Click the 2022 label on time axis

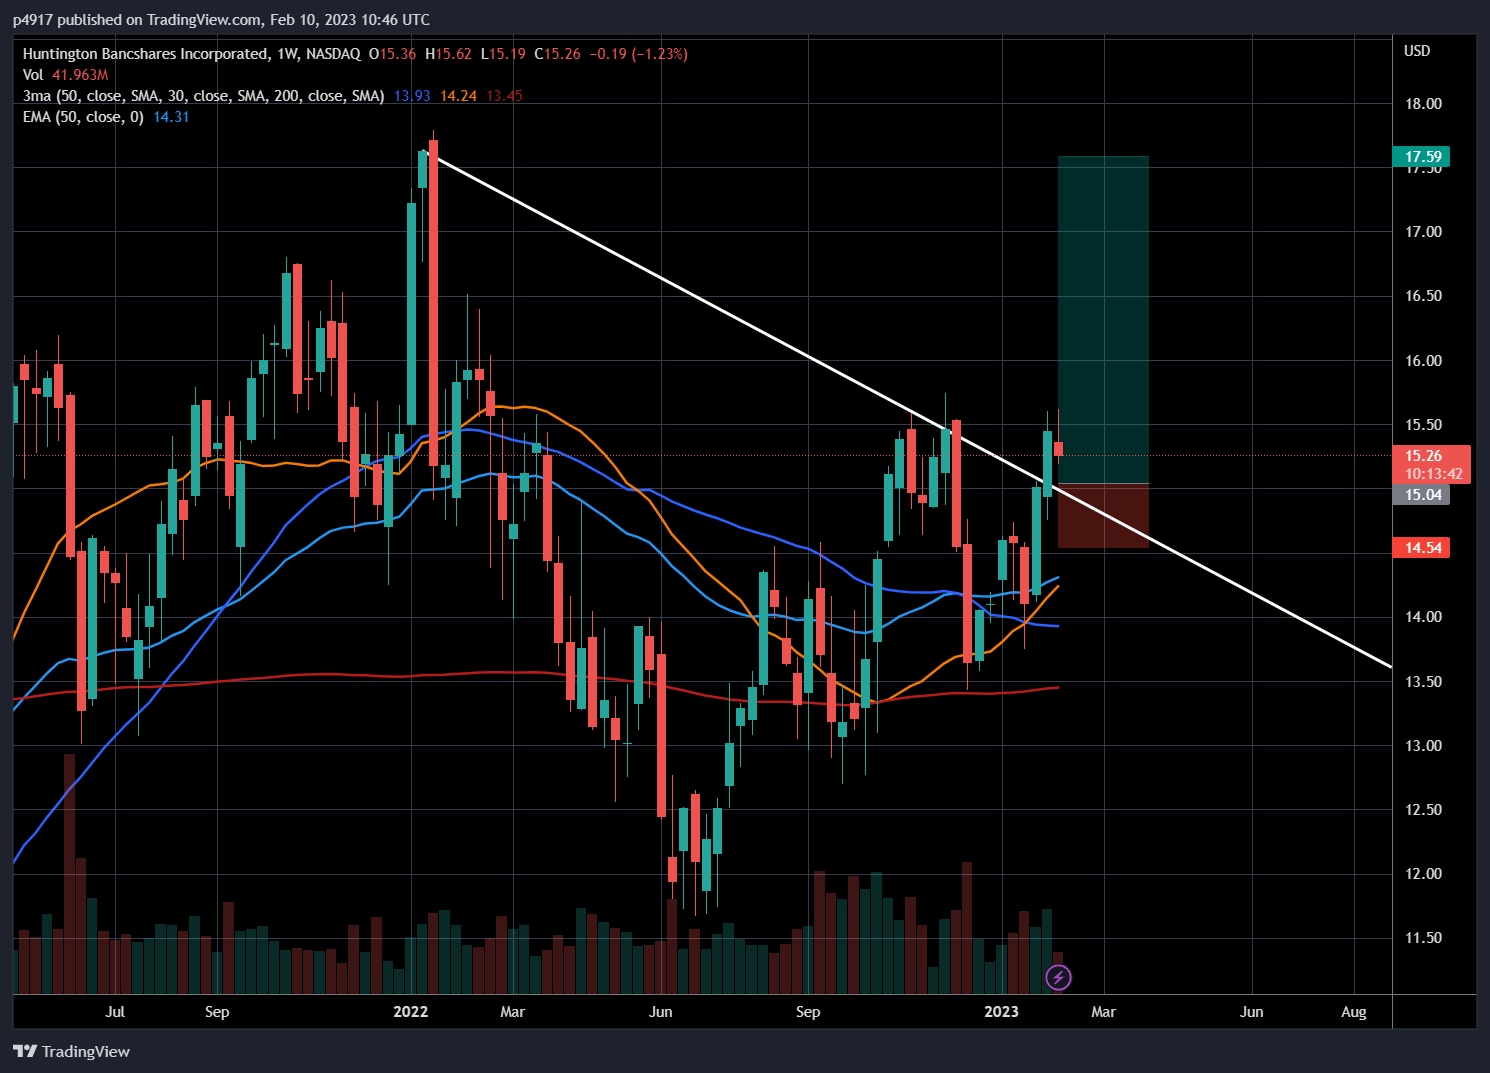[411, 1012]
